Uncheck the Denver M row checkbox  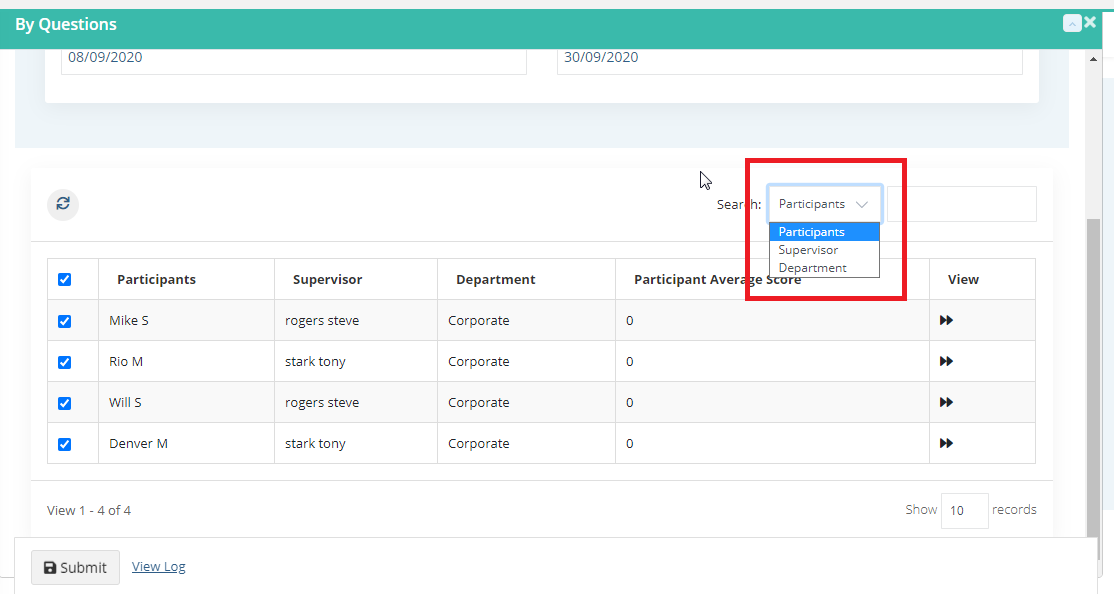point(65,444)
